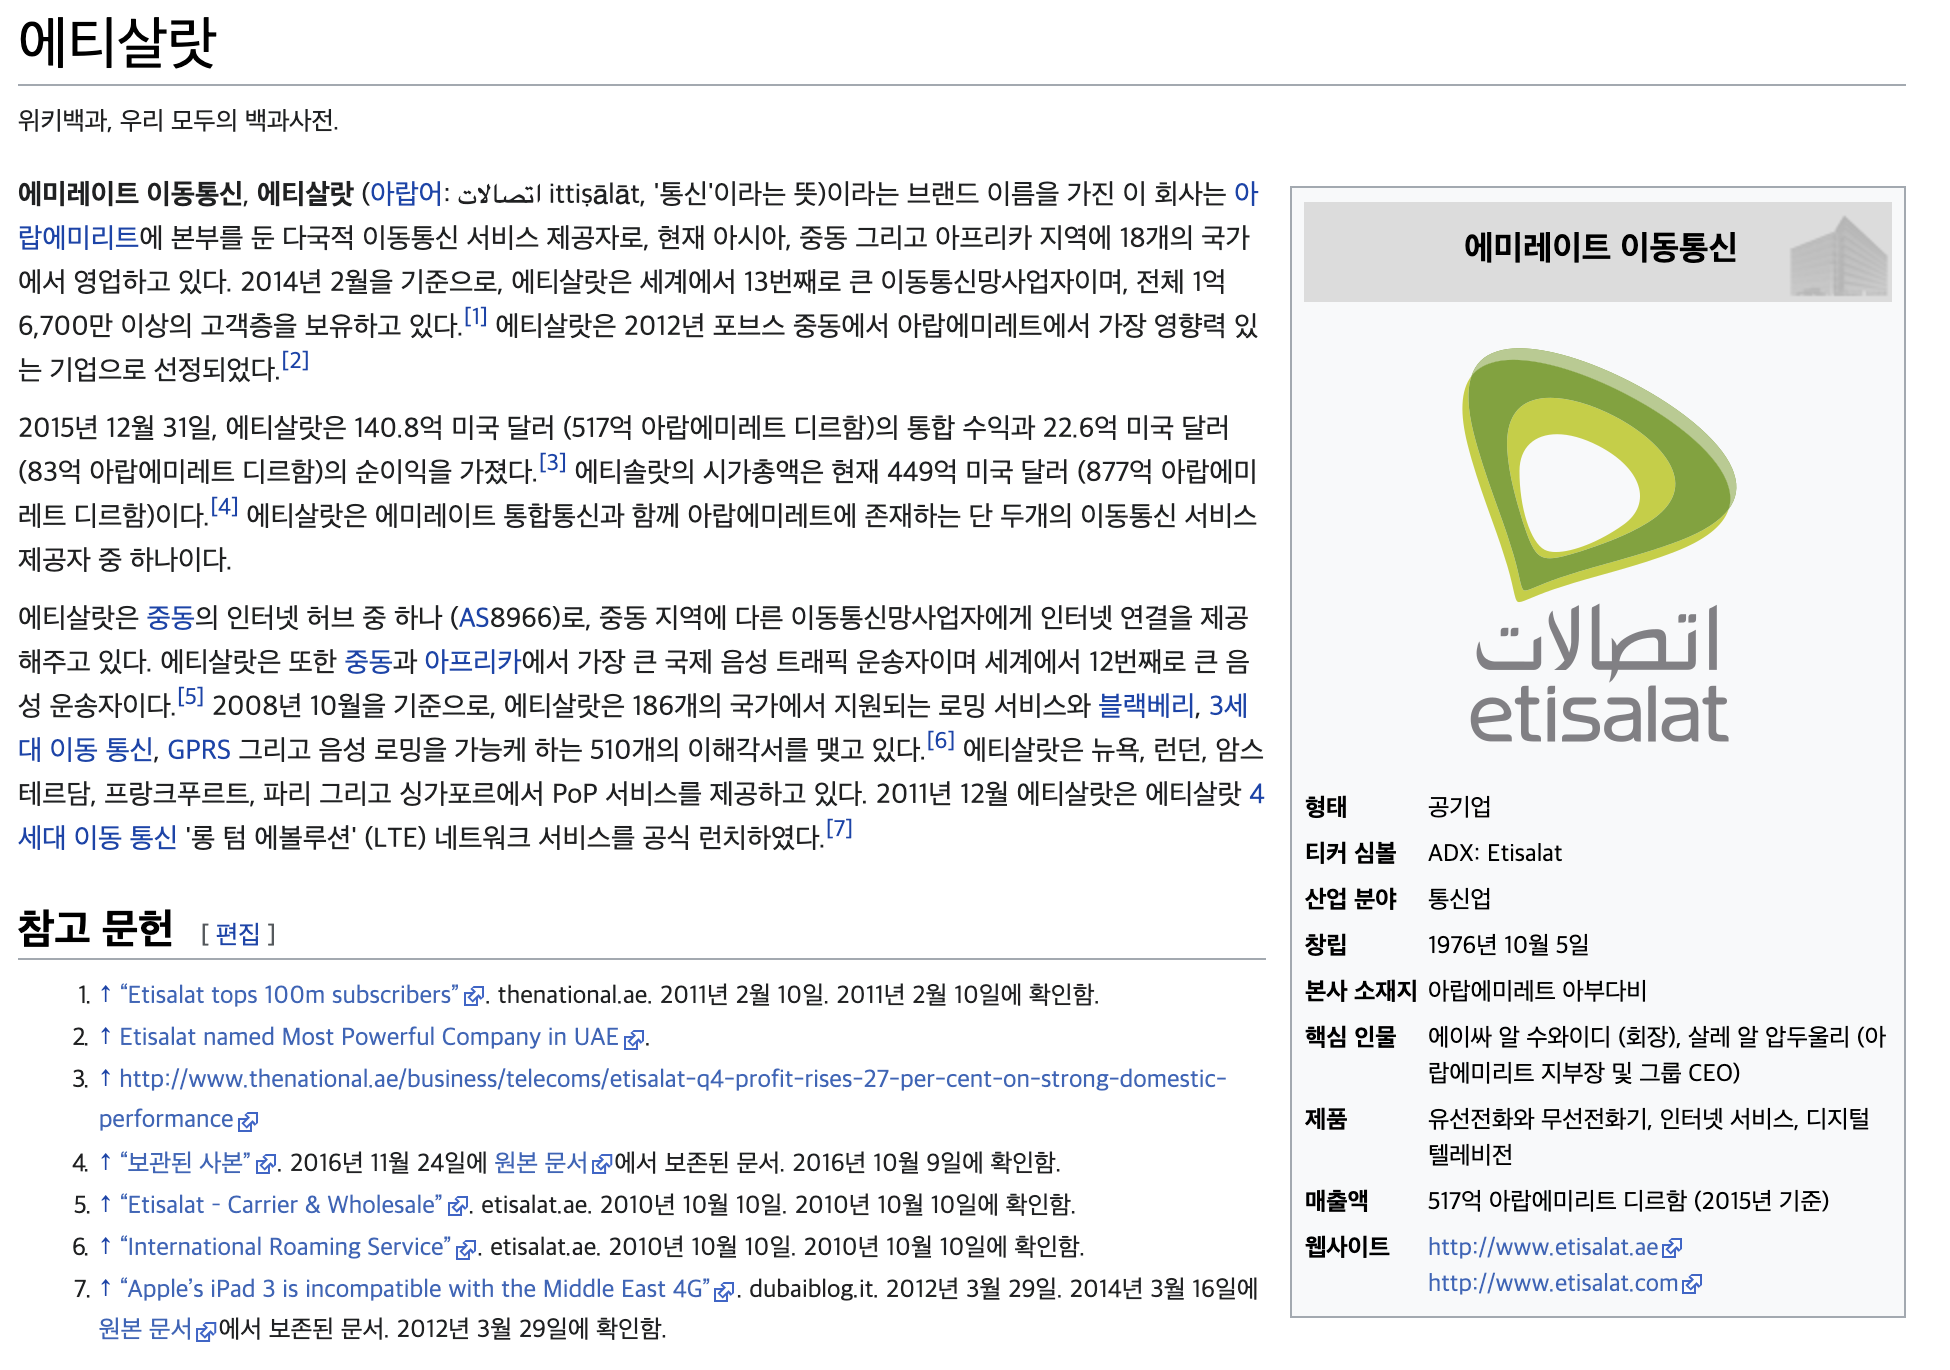Screen dimensions: 1950x1370
Task: Click external link icon beside etisalat.com website
Action: [1692, 1284]
